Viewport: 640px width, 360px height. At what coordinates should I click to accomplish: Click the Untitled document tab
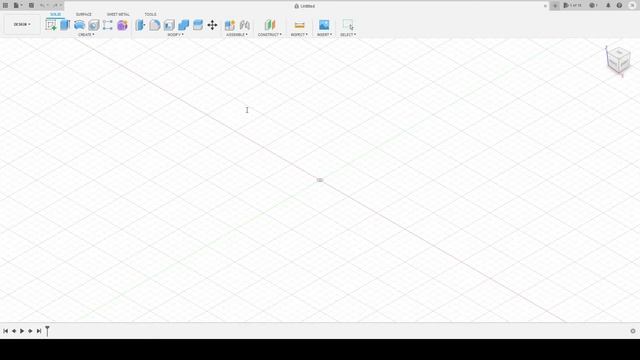(304, 6)
